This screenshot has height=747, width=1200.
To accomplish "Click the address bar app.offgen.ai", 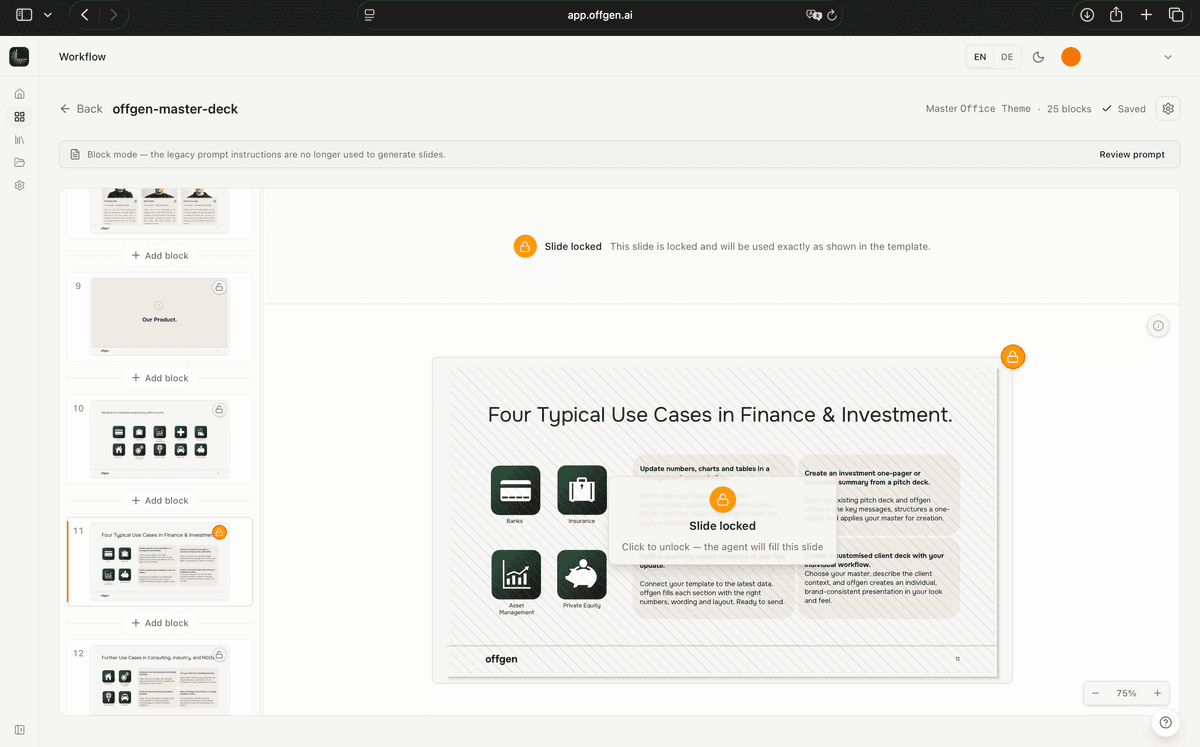I will click(x=600, y=15).
